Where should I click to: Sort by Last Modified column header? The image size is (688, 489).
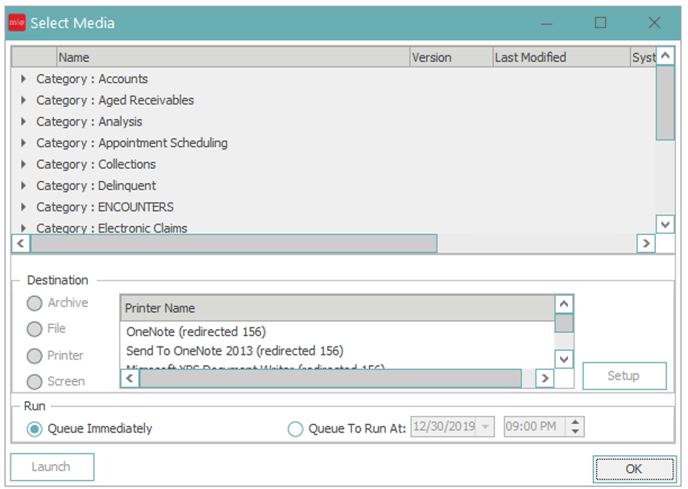(x=560, y=58)
